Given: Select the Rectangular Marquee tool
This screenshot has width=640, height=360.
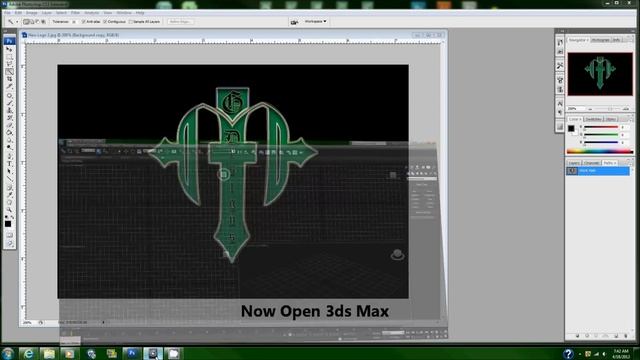Looking at the screenshot, I should (9, 57).
